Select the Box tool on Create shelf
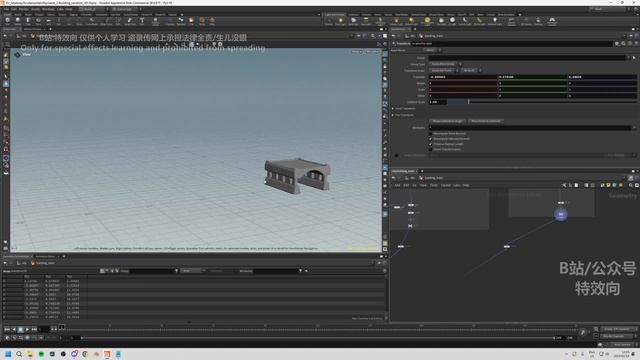The image size is (640, 360). click(7, 21)
